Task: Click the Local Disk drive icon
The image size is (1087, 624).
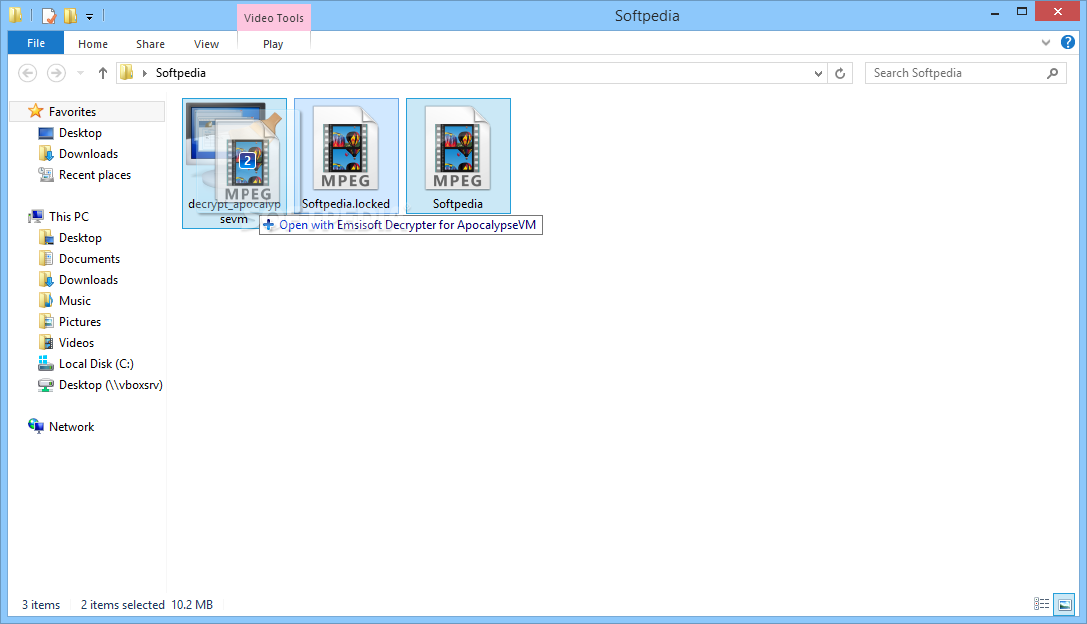Action: 46,363
